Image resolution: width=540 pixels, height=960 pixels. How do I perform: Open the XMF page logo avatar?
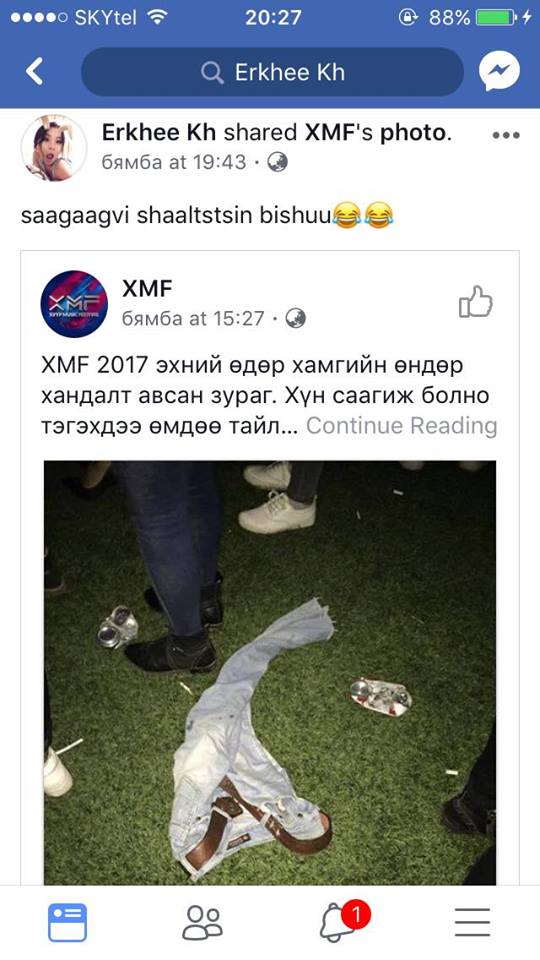click(74, 304)
